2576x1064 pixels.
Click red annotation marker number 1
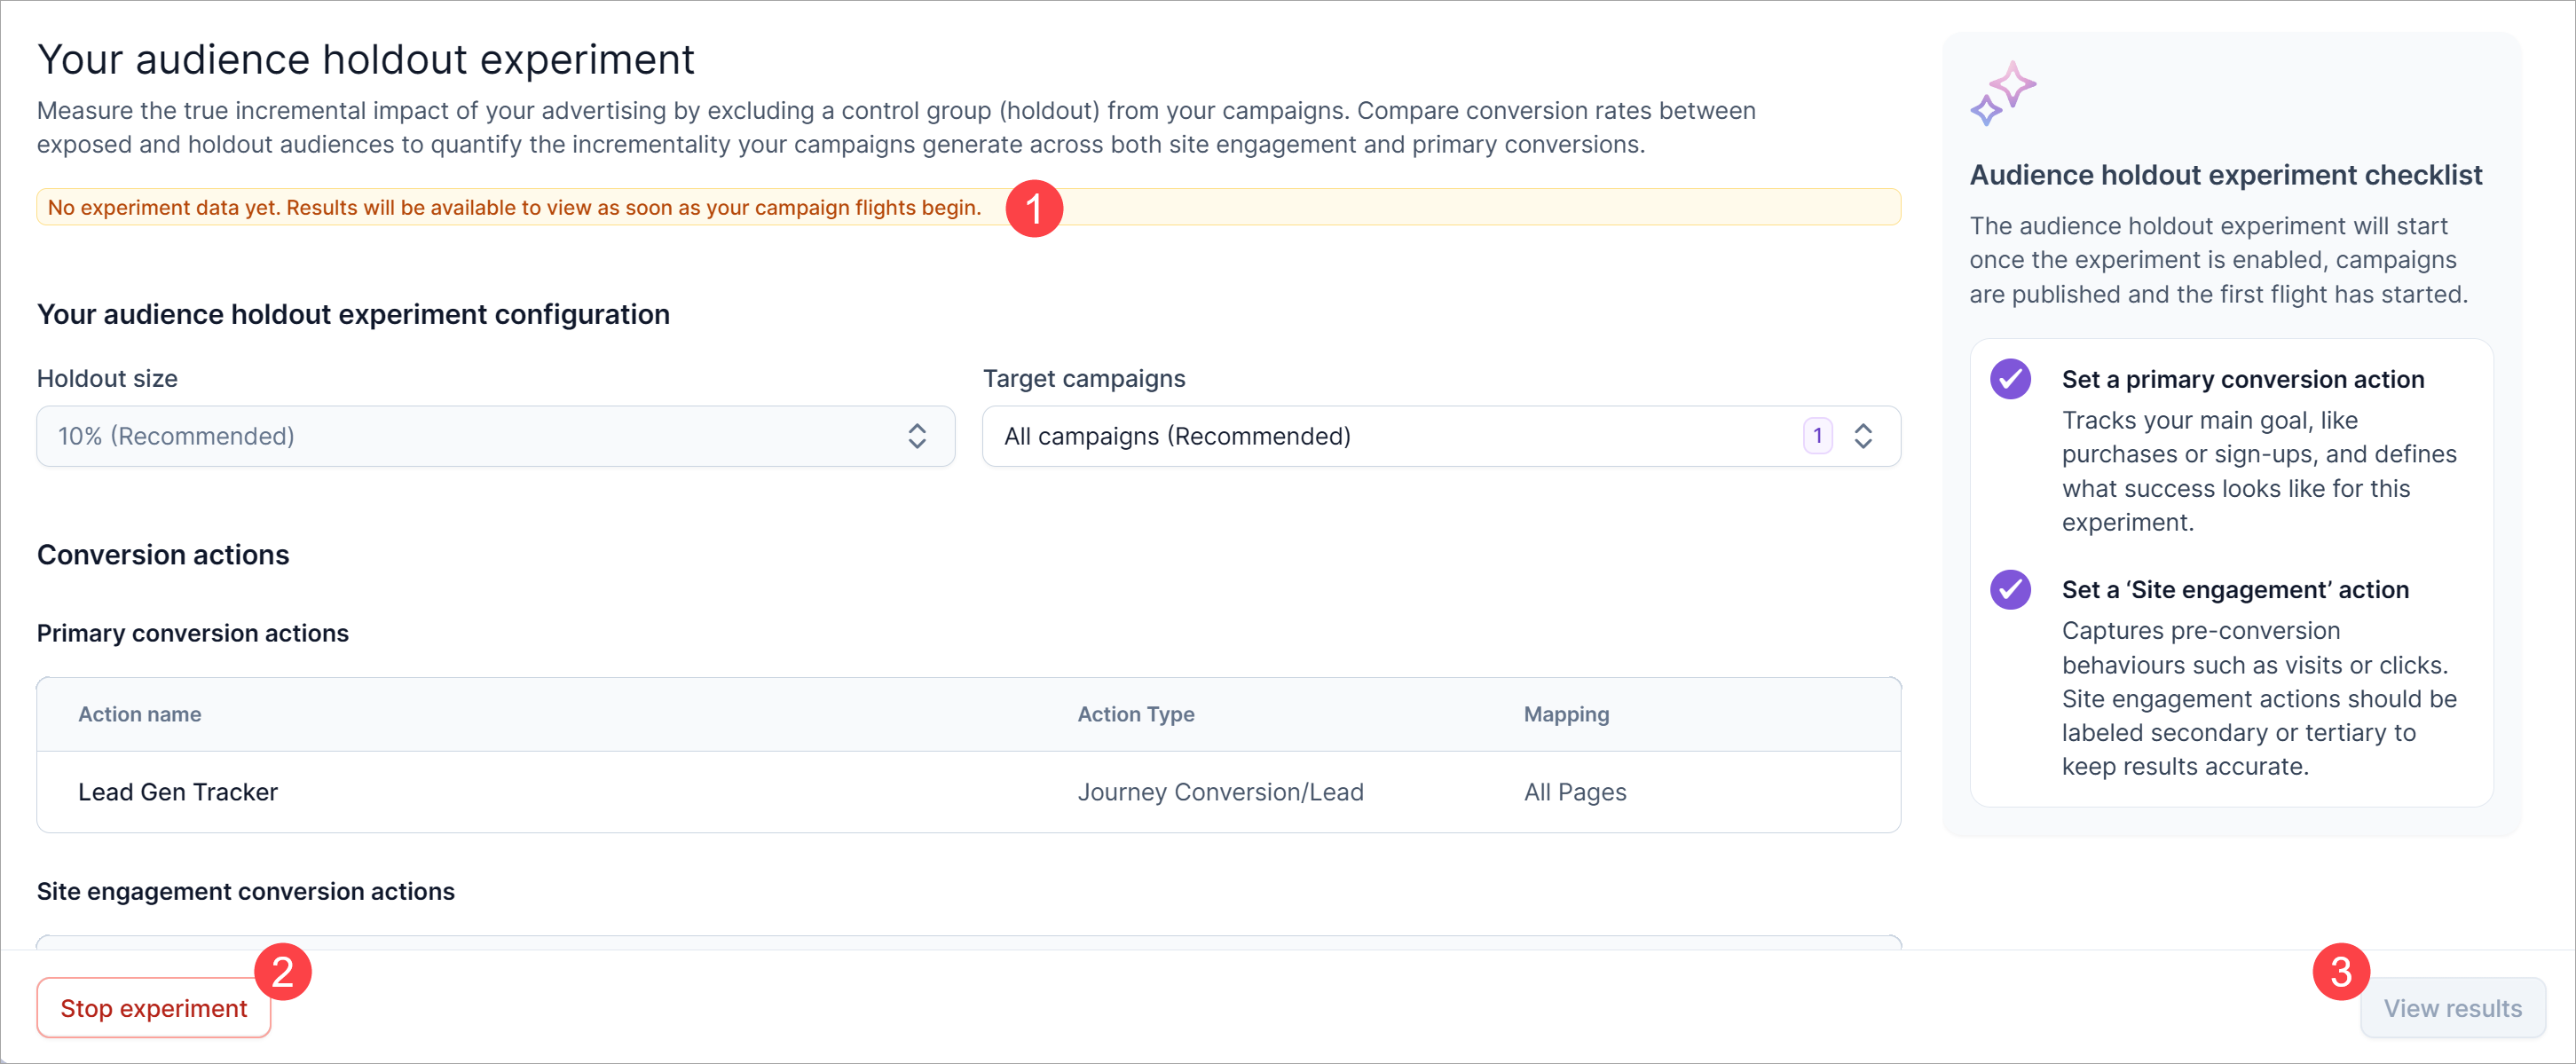click(1034, 208)
